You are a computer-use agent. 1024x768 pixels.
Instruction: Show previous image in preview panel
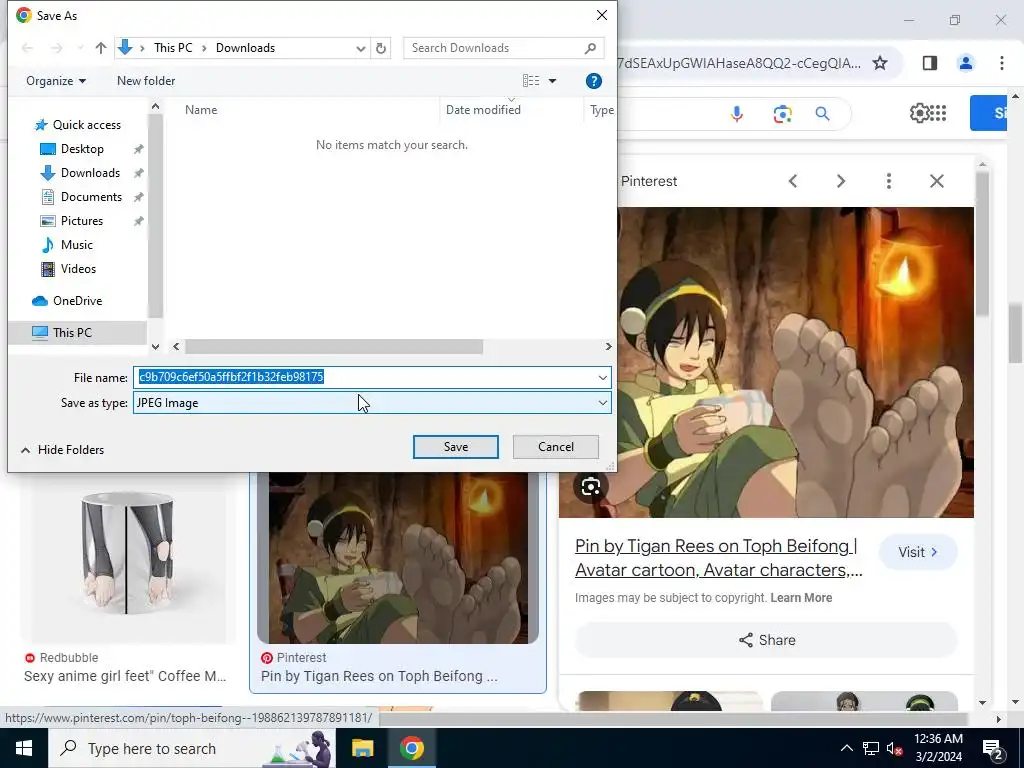pos(793,181)
